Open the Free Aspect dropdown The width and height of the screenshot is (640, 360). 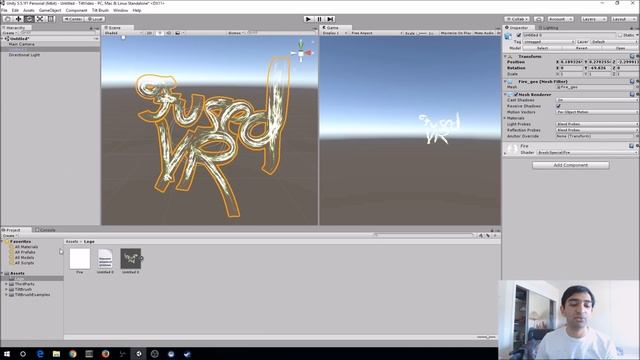[376, 33]
